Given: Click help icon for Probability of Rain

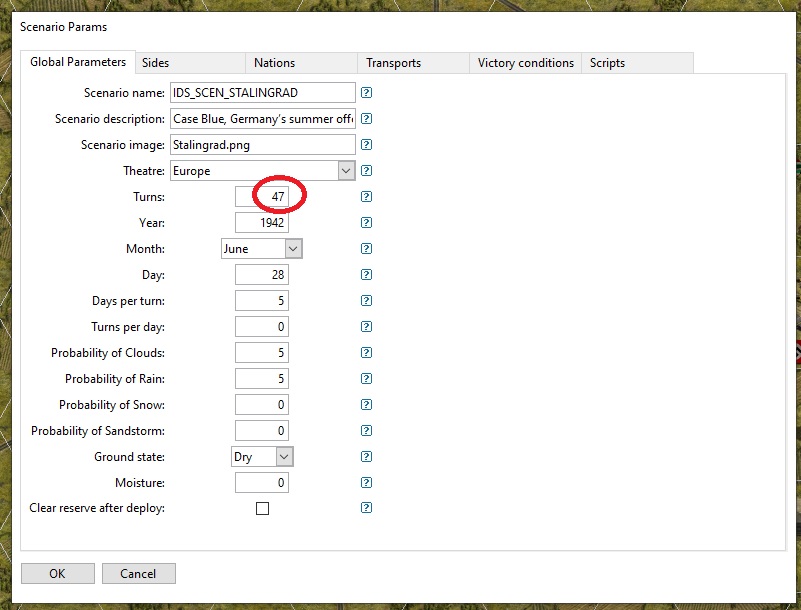Looking at the screenshot, I should (366, 379).
